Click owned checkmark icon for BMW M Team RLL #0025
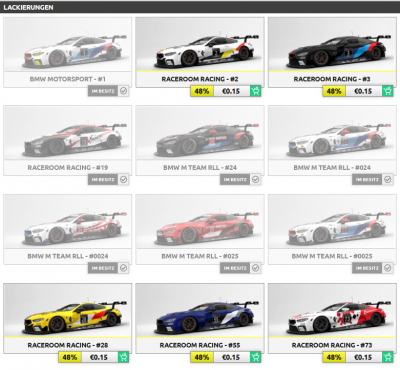Image resolution: width=400 pixels, height=370 pixels. pyautogui.click(x=387, y=268)
